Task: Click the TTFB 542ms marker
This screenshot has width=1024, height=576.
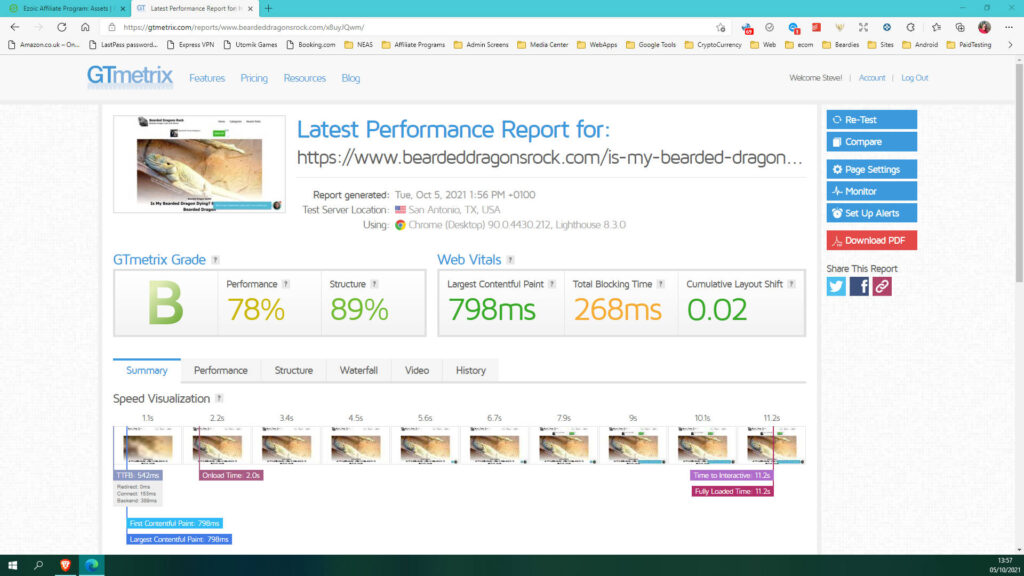Action: (x=138, y=475)
